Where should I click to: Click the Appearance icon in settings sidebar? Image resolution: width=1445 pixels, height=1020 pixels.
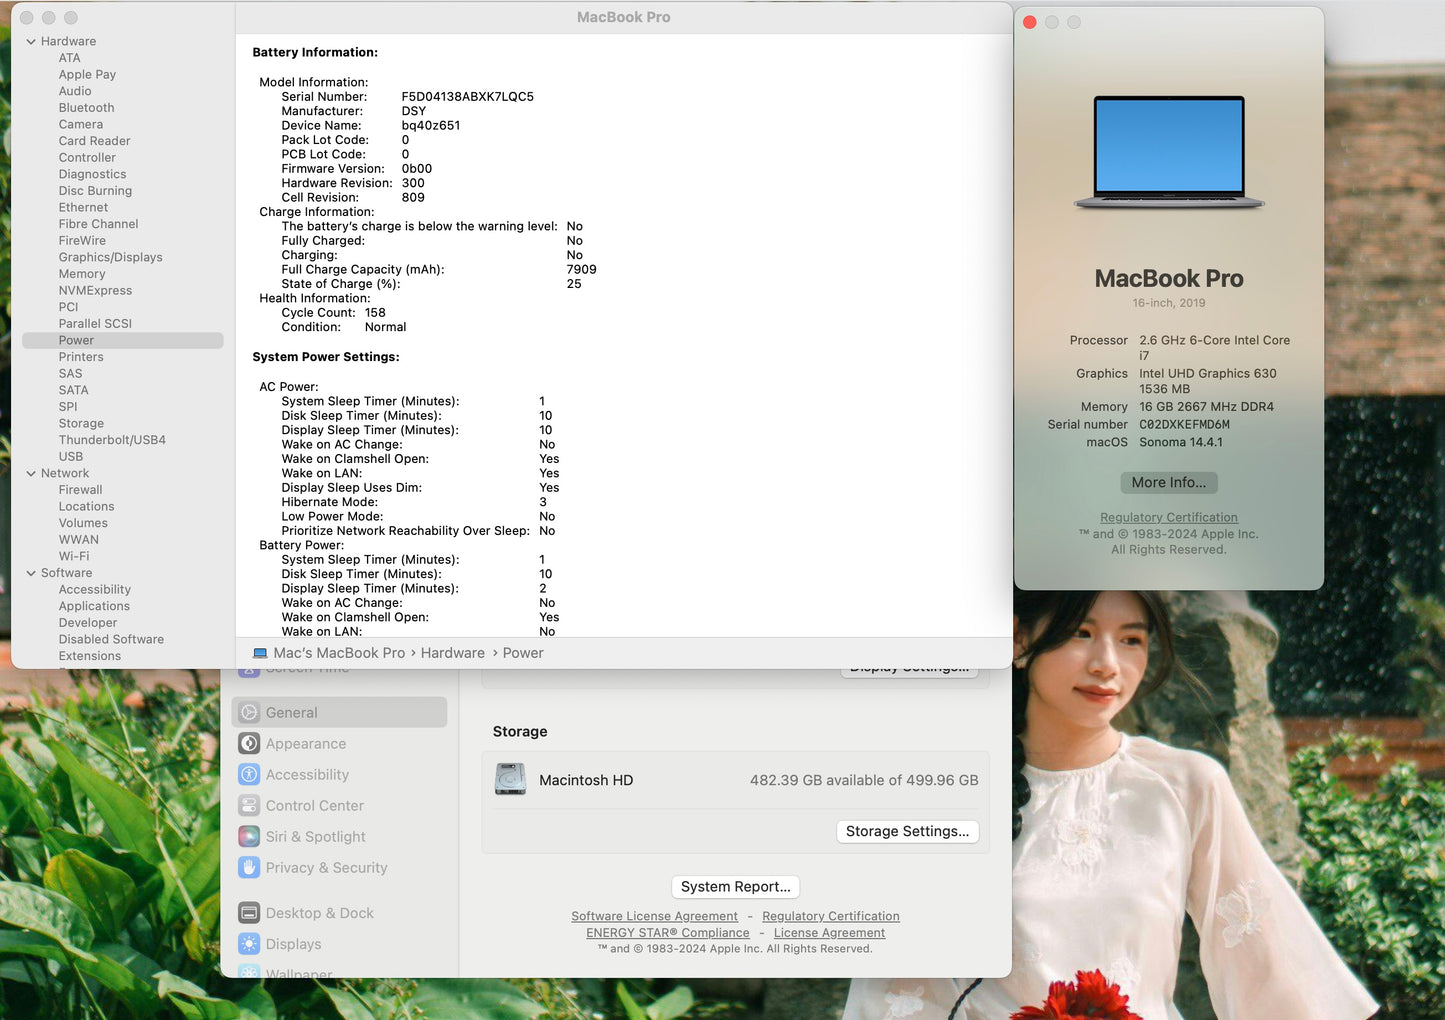coord(249,744)
